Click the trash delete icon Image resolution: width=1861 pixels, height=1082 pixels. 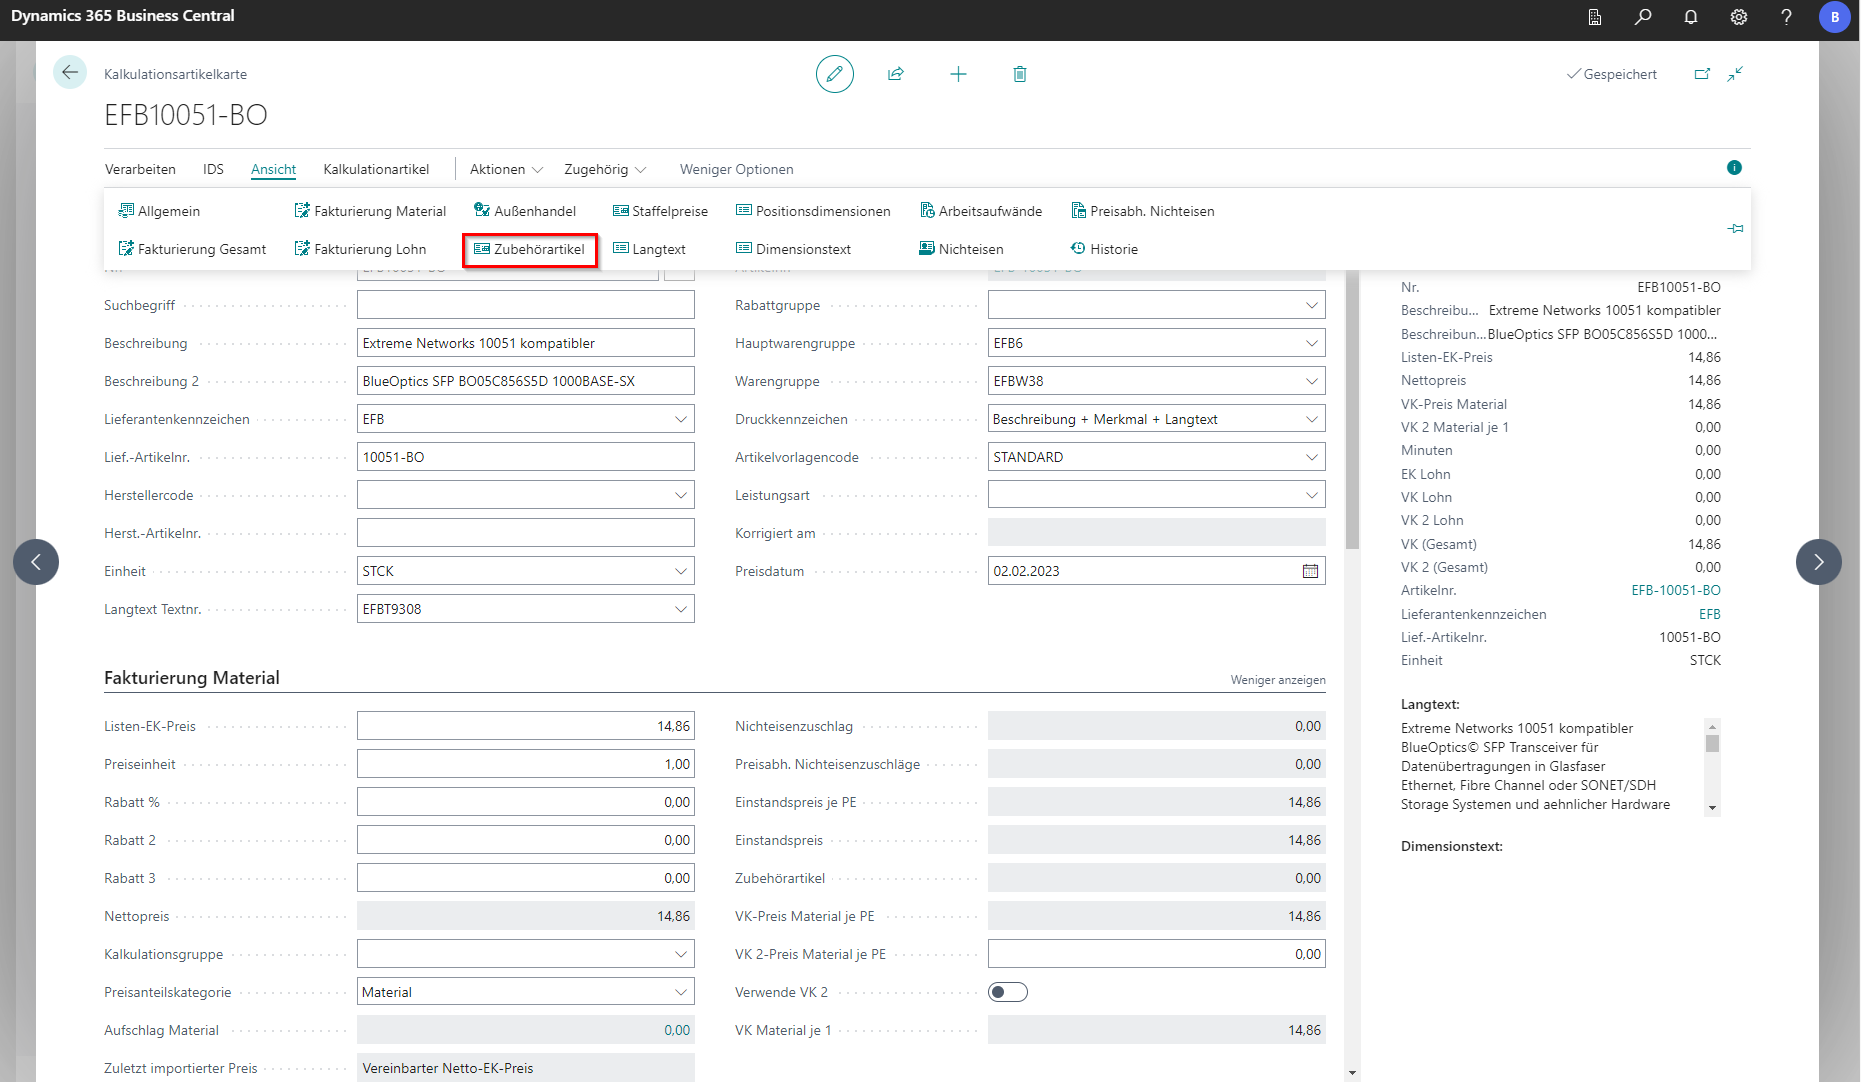[x=1020, y=74]
